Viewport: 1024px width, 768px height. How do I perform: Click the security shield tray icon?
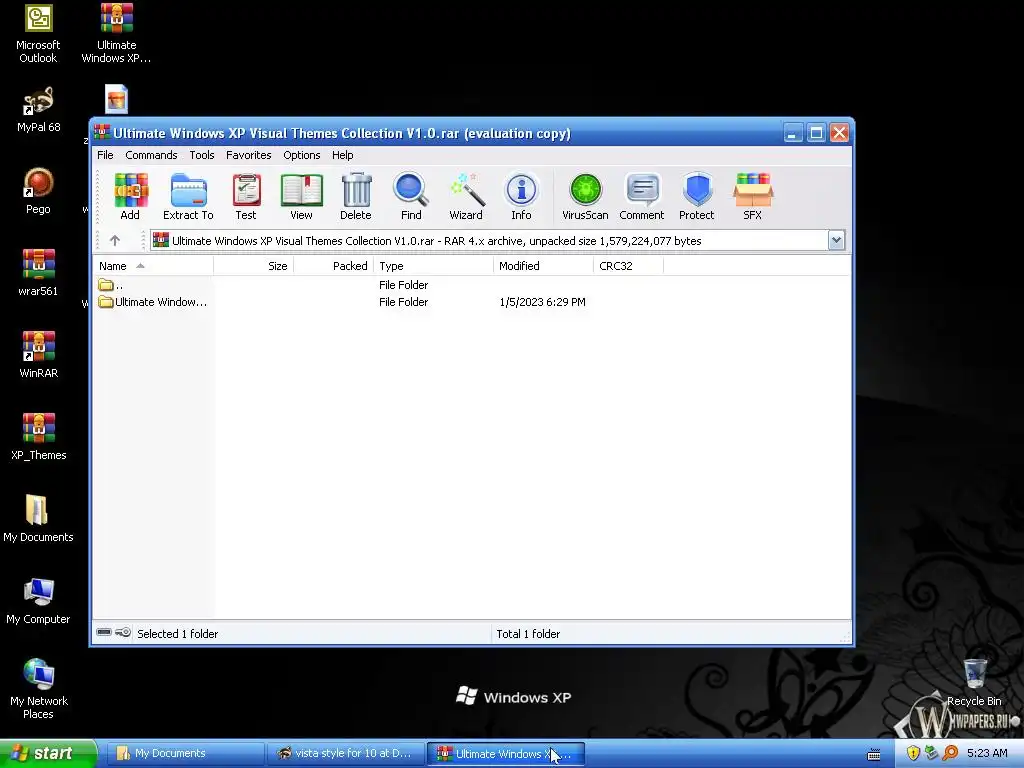pos(913,753)
